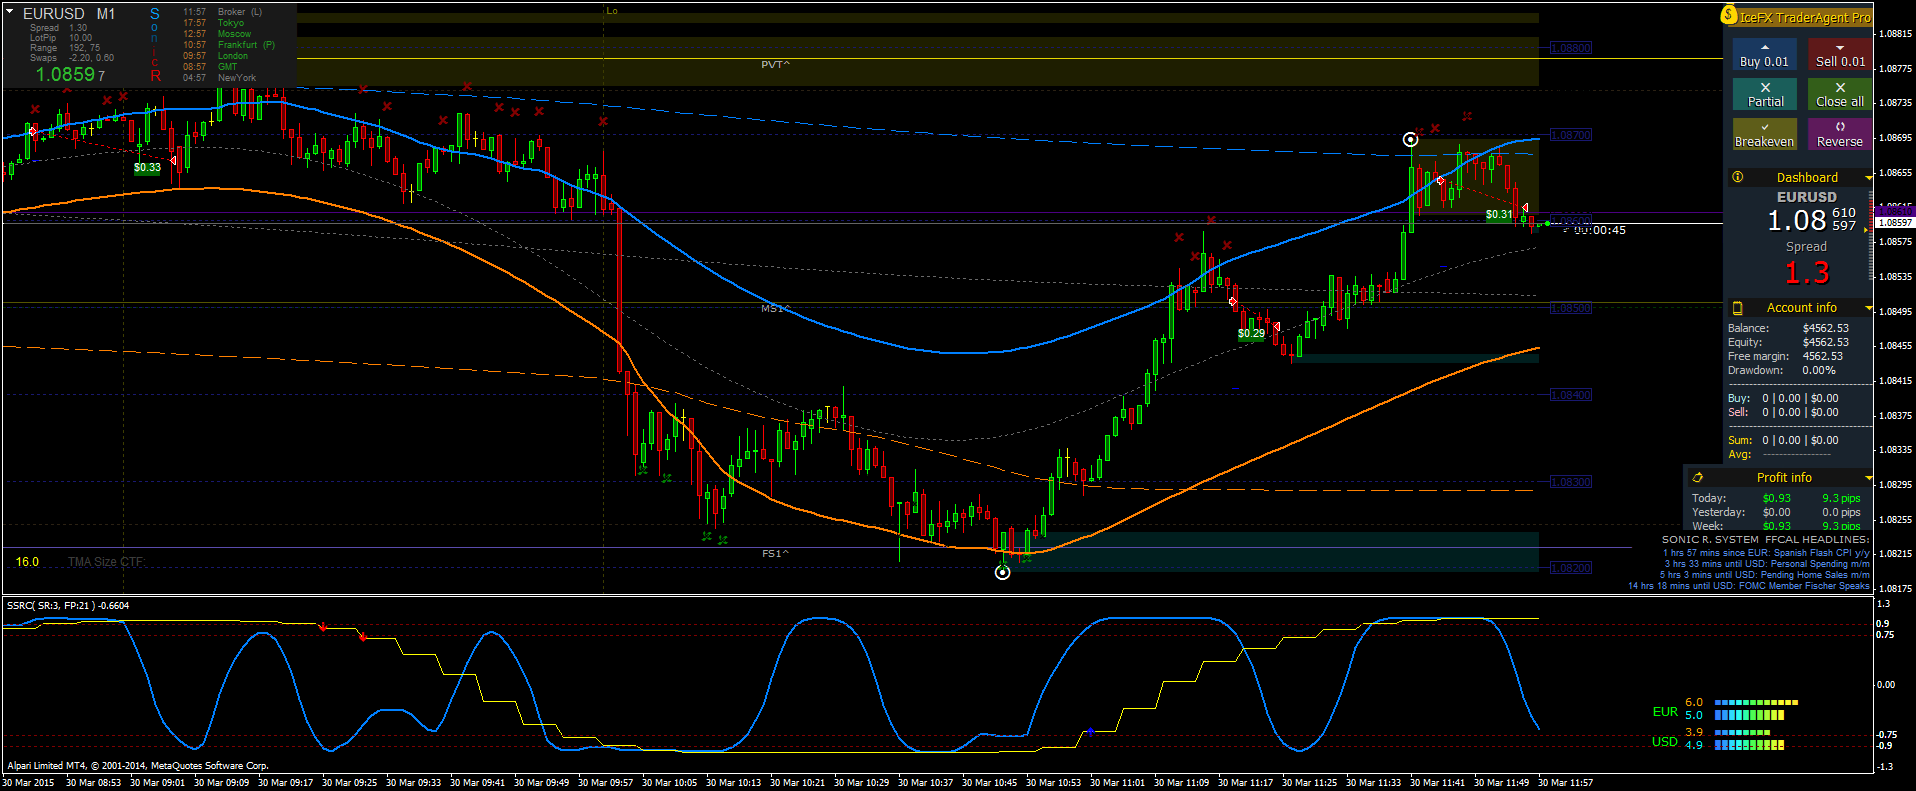Viewport: 1916px width, 791px height.
Task: Collapse the Profit info panel arrow
Action: (x=1868, y=478)
